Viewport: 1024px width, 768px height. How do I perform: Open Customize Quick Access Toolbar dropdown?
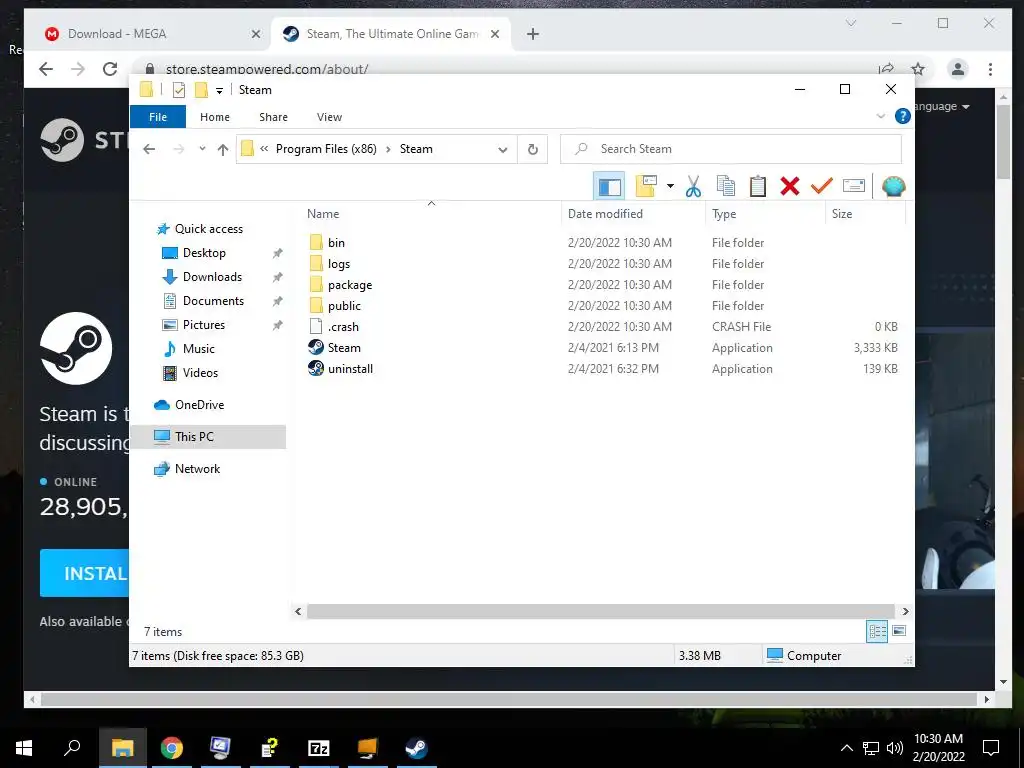(219, 91)
